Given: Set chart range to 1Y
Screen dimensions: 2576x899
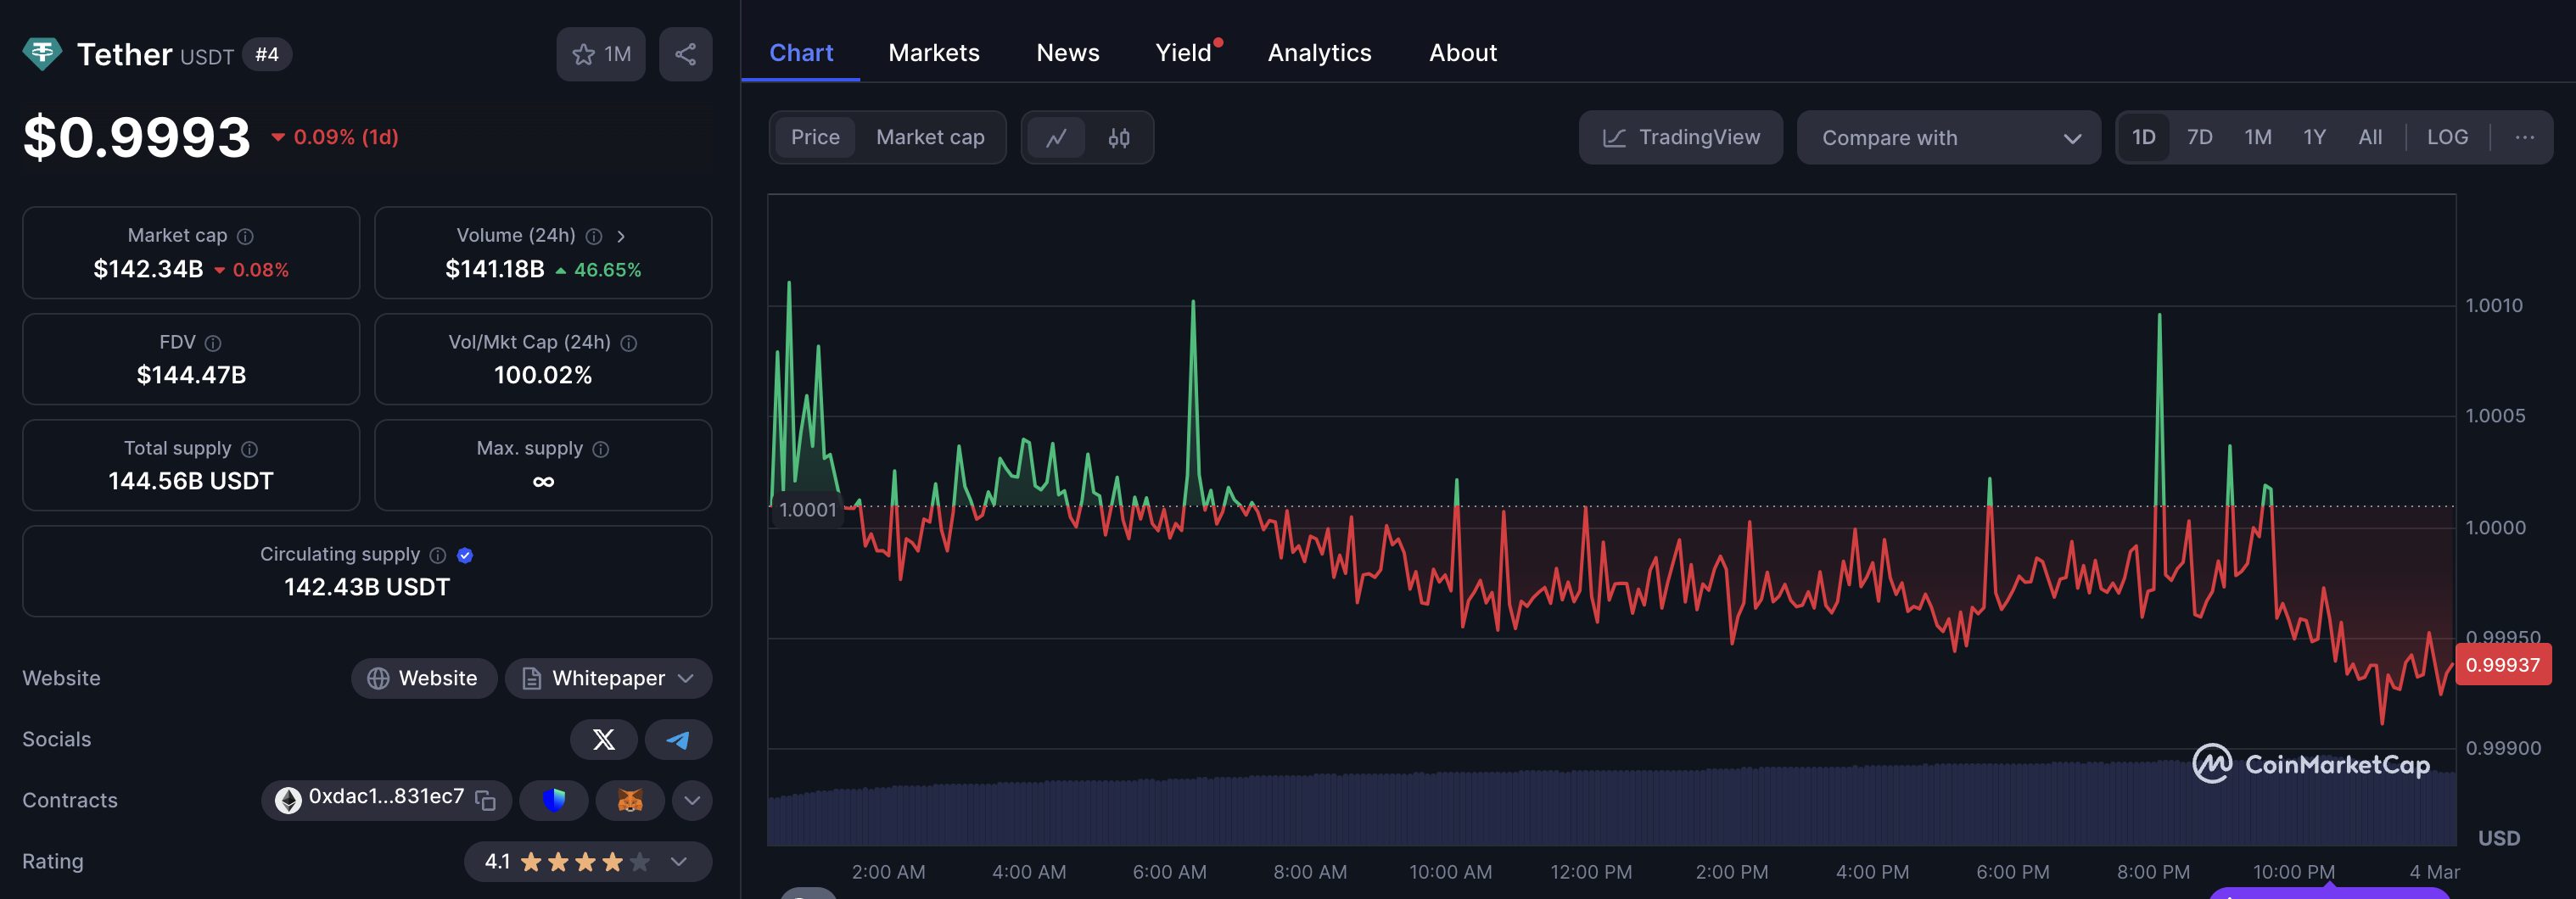Looking at the screenshot, I should tap(2315, 137).
